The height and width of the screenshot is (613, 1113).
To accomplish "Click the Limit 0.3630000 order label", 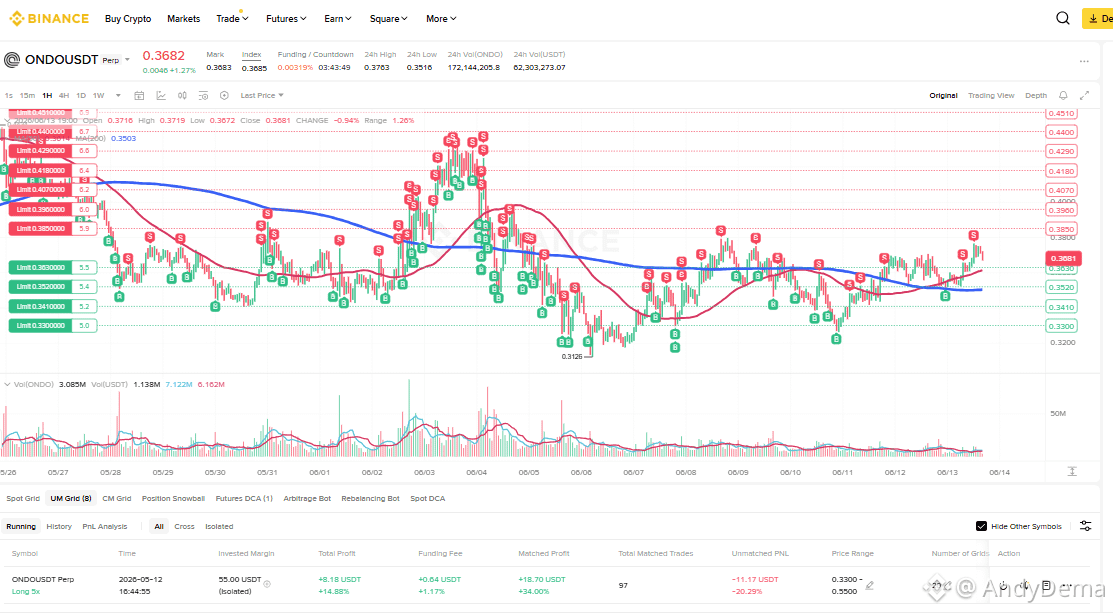I will tap(40, 267).
